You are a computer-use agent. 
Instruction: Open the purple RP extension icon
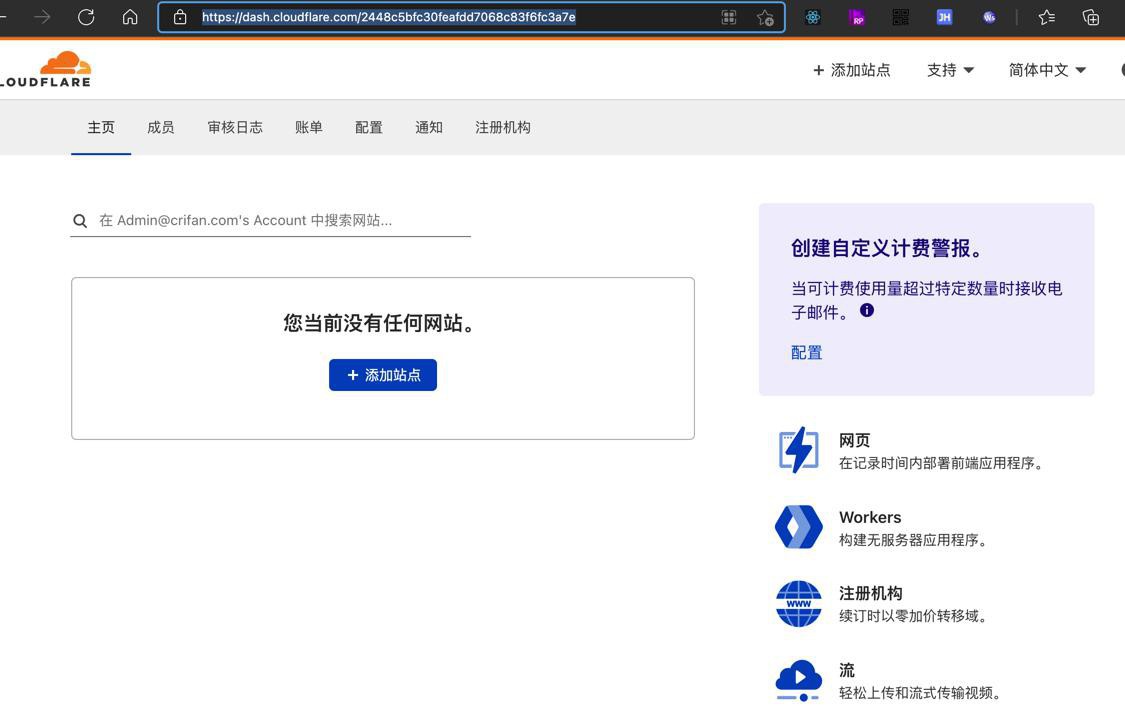(x=857, y=17)
